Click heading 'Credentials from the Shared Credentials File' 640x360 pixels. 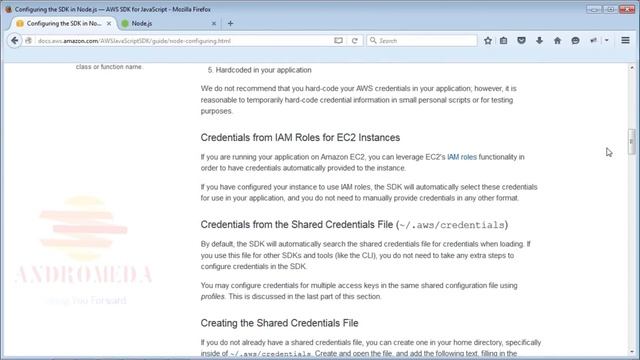click(x=354, y=224)
